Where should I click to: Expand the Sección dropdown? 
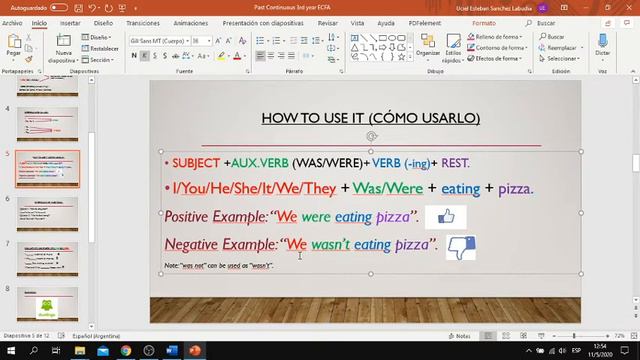[98, 60]
